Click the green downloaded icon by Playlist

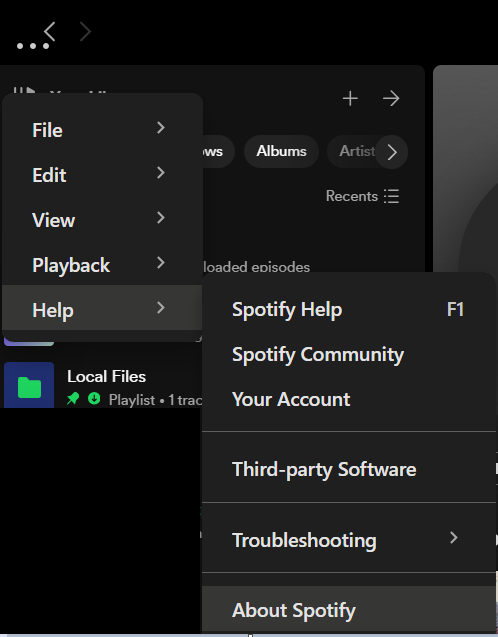(94, 399)
